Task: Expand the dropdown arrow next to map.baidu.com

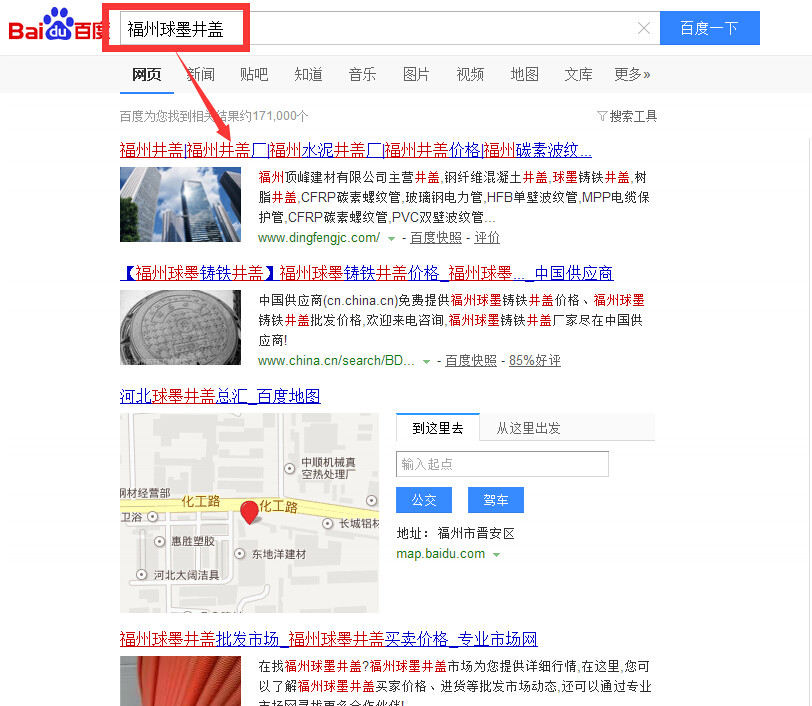Action: tap(497, 555)
